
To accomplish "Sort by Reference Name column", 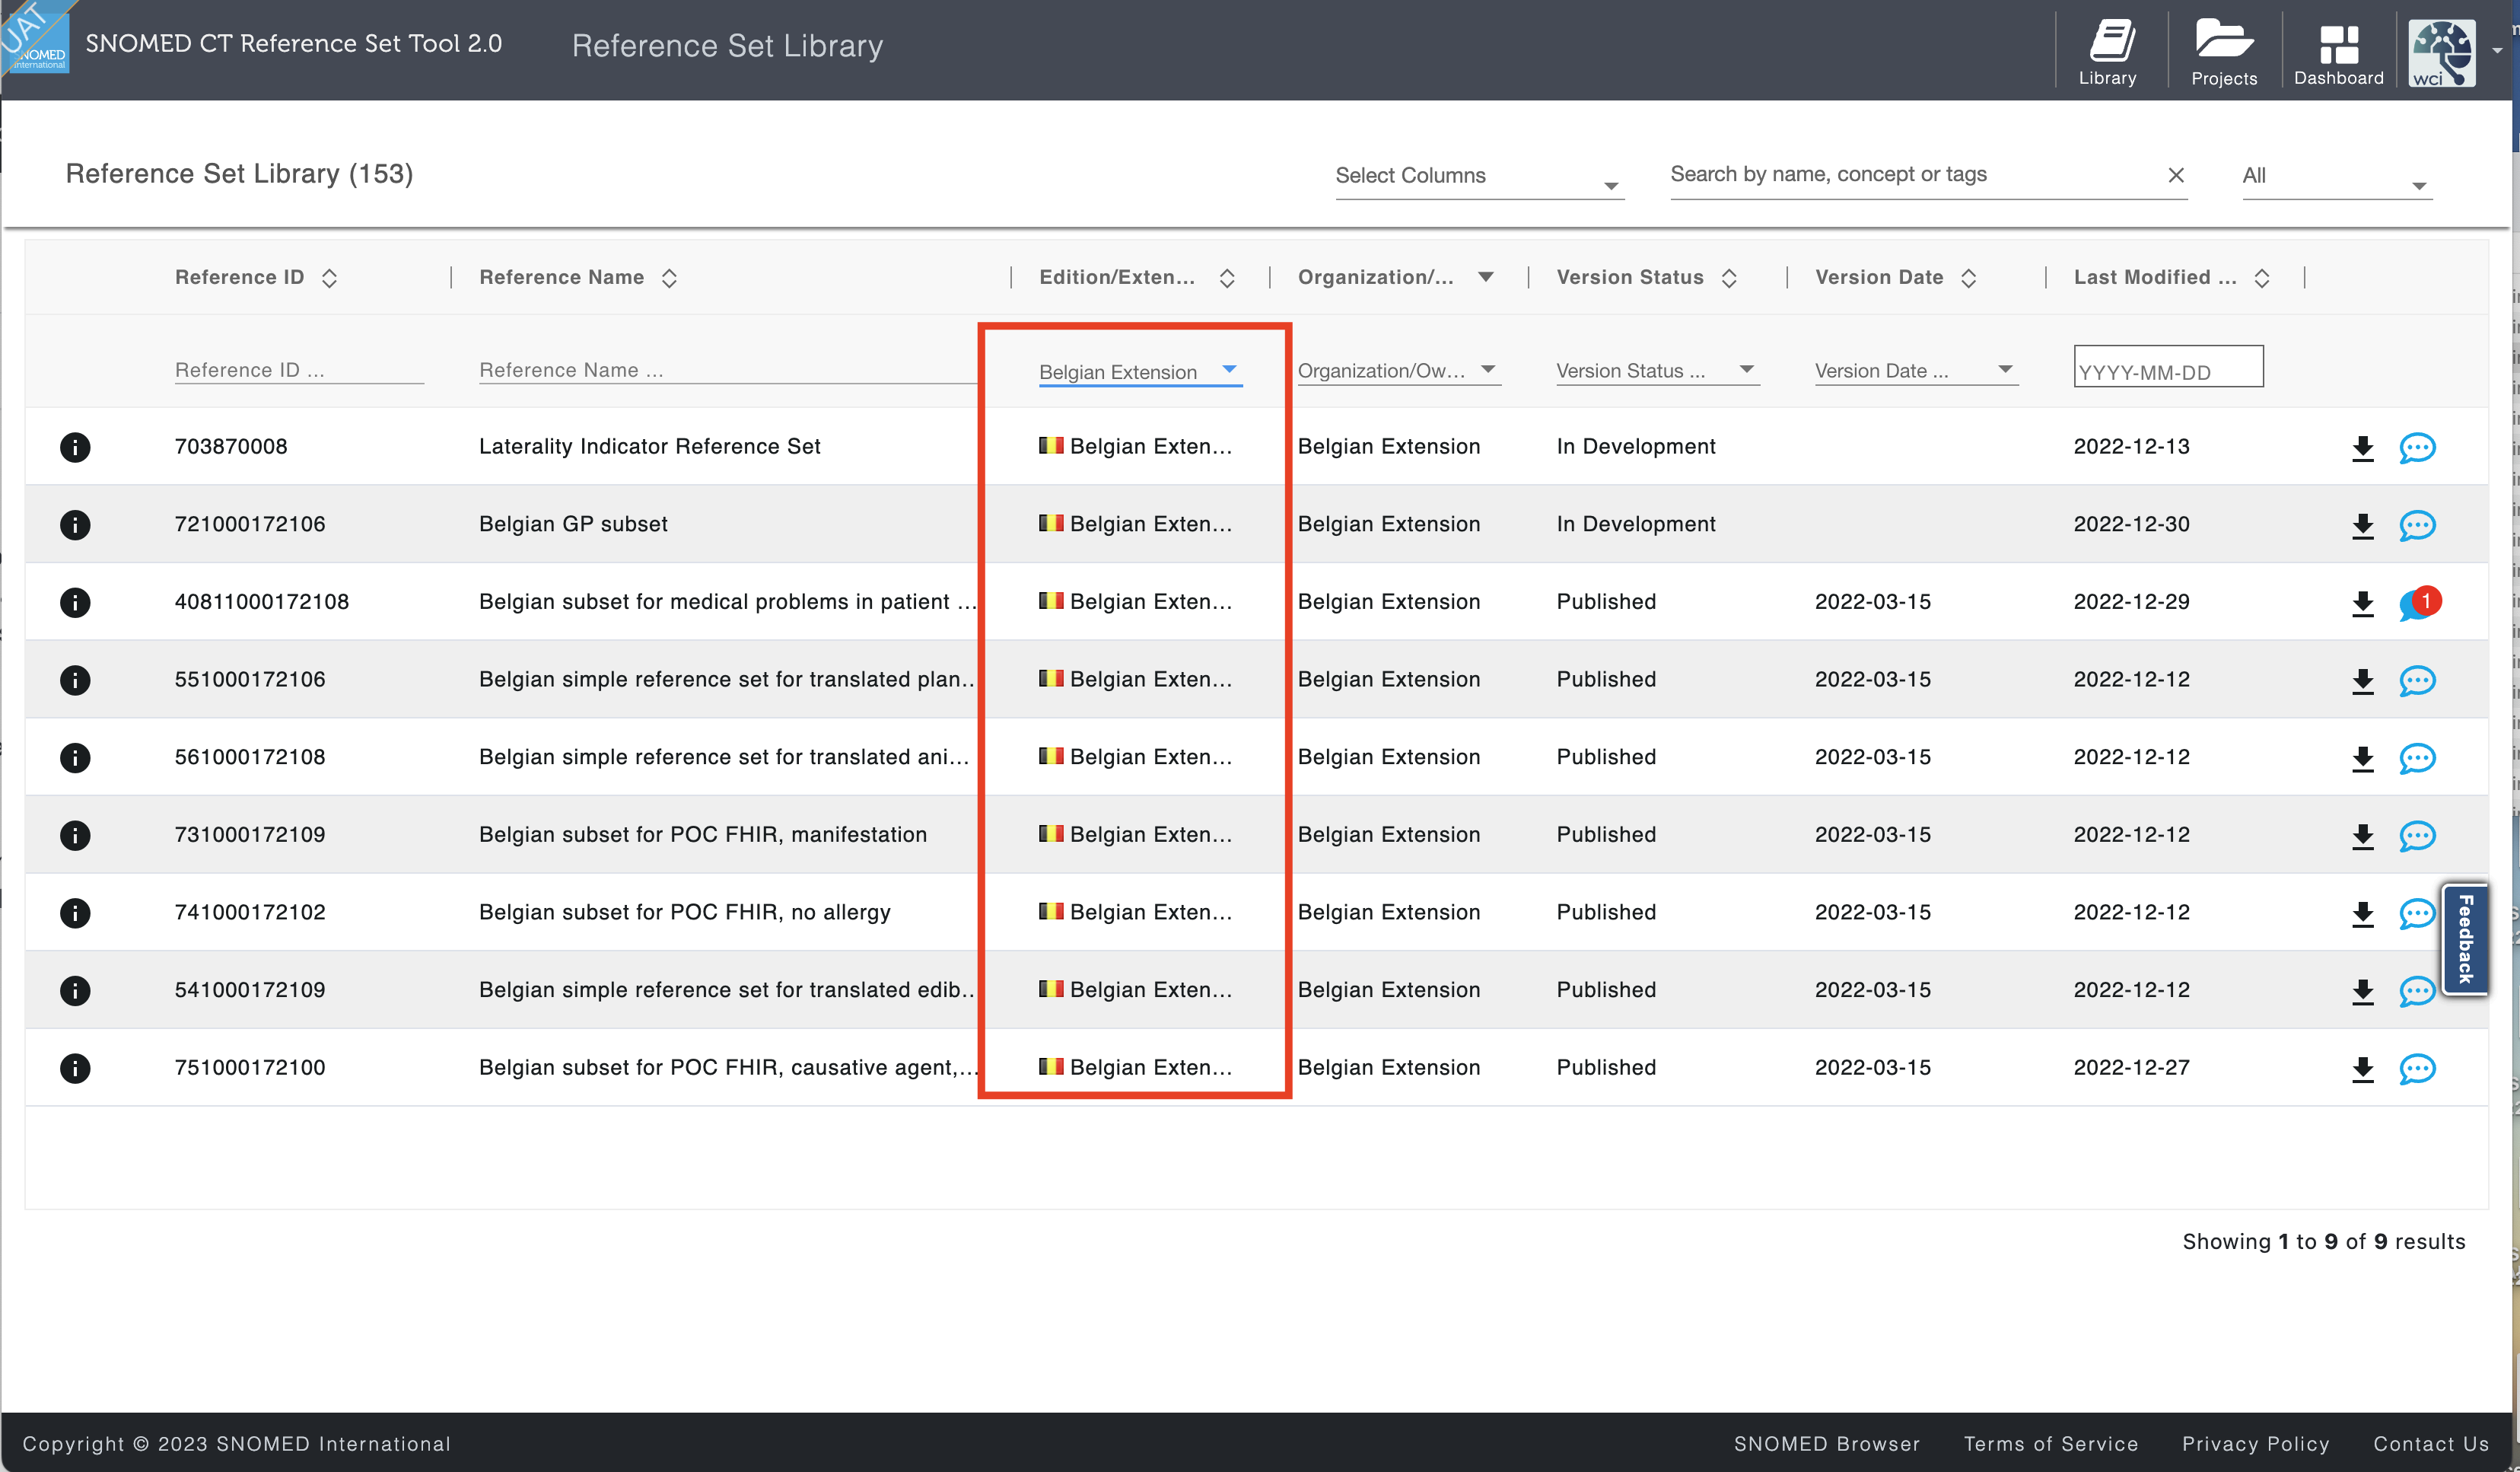I will (669, 278).
